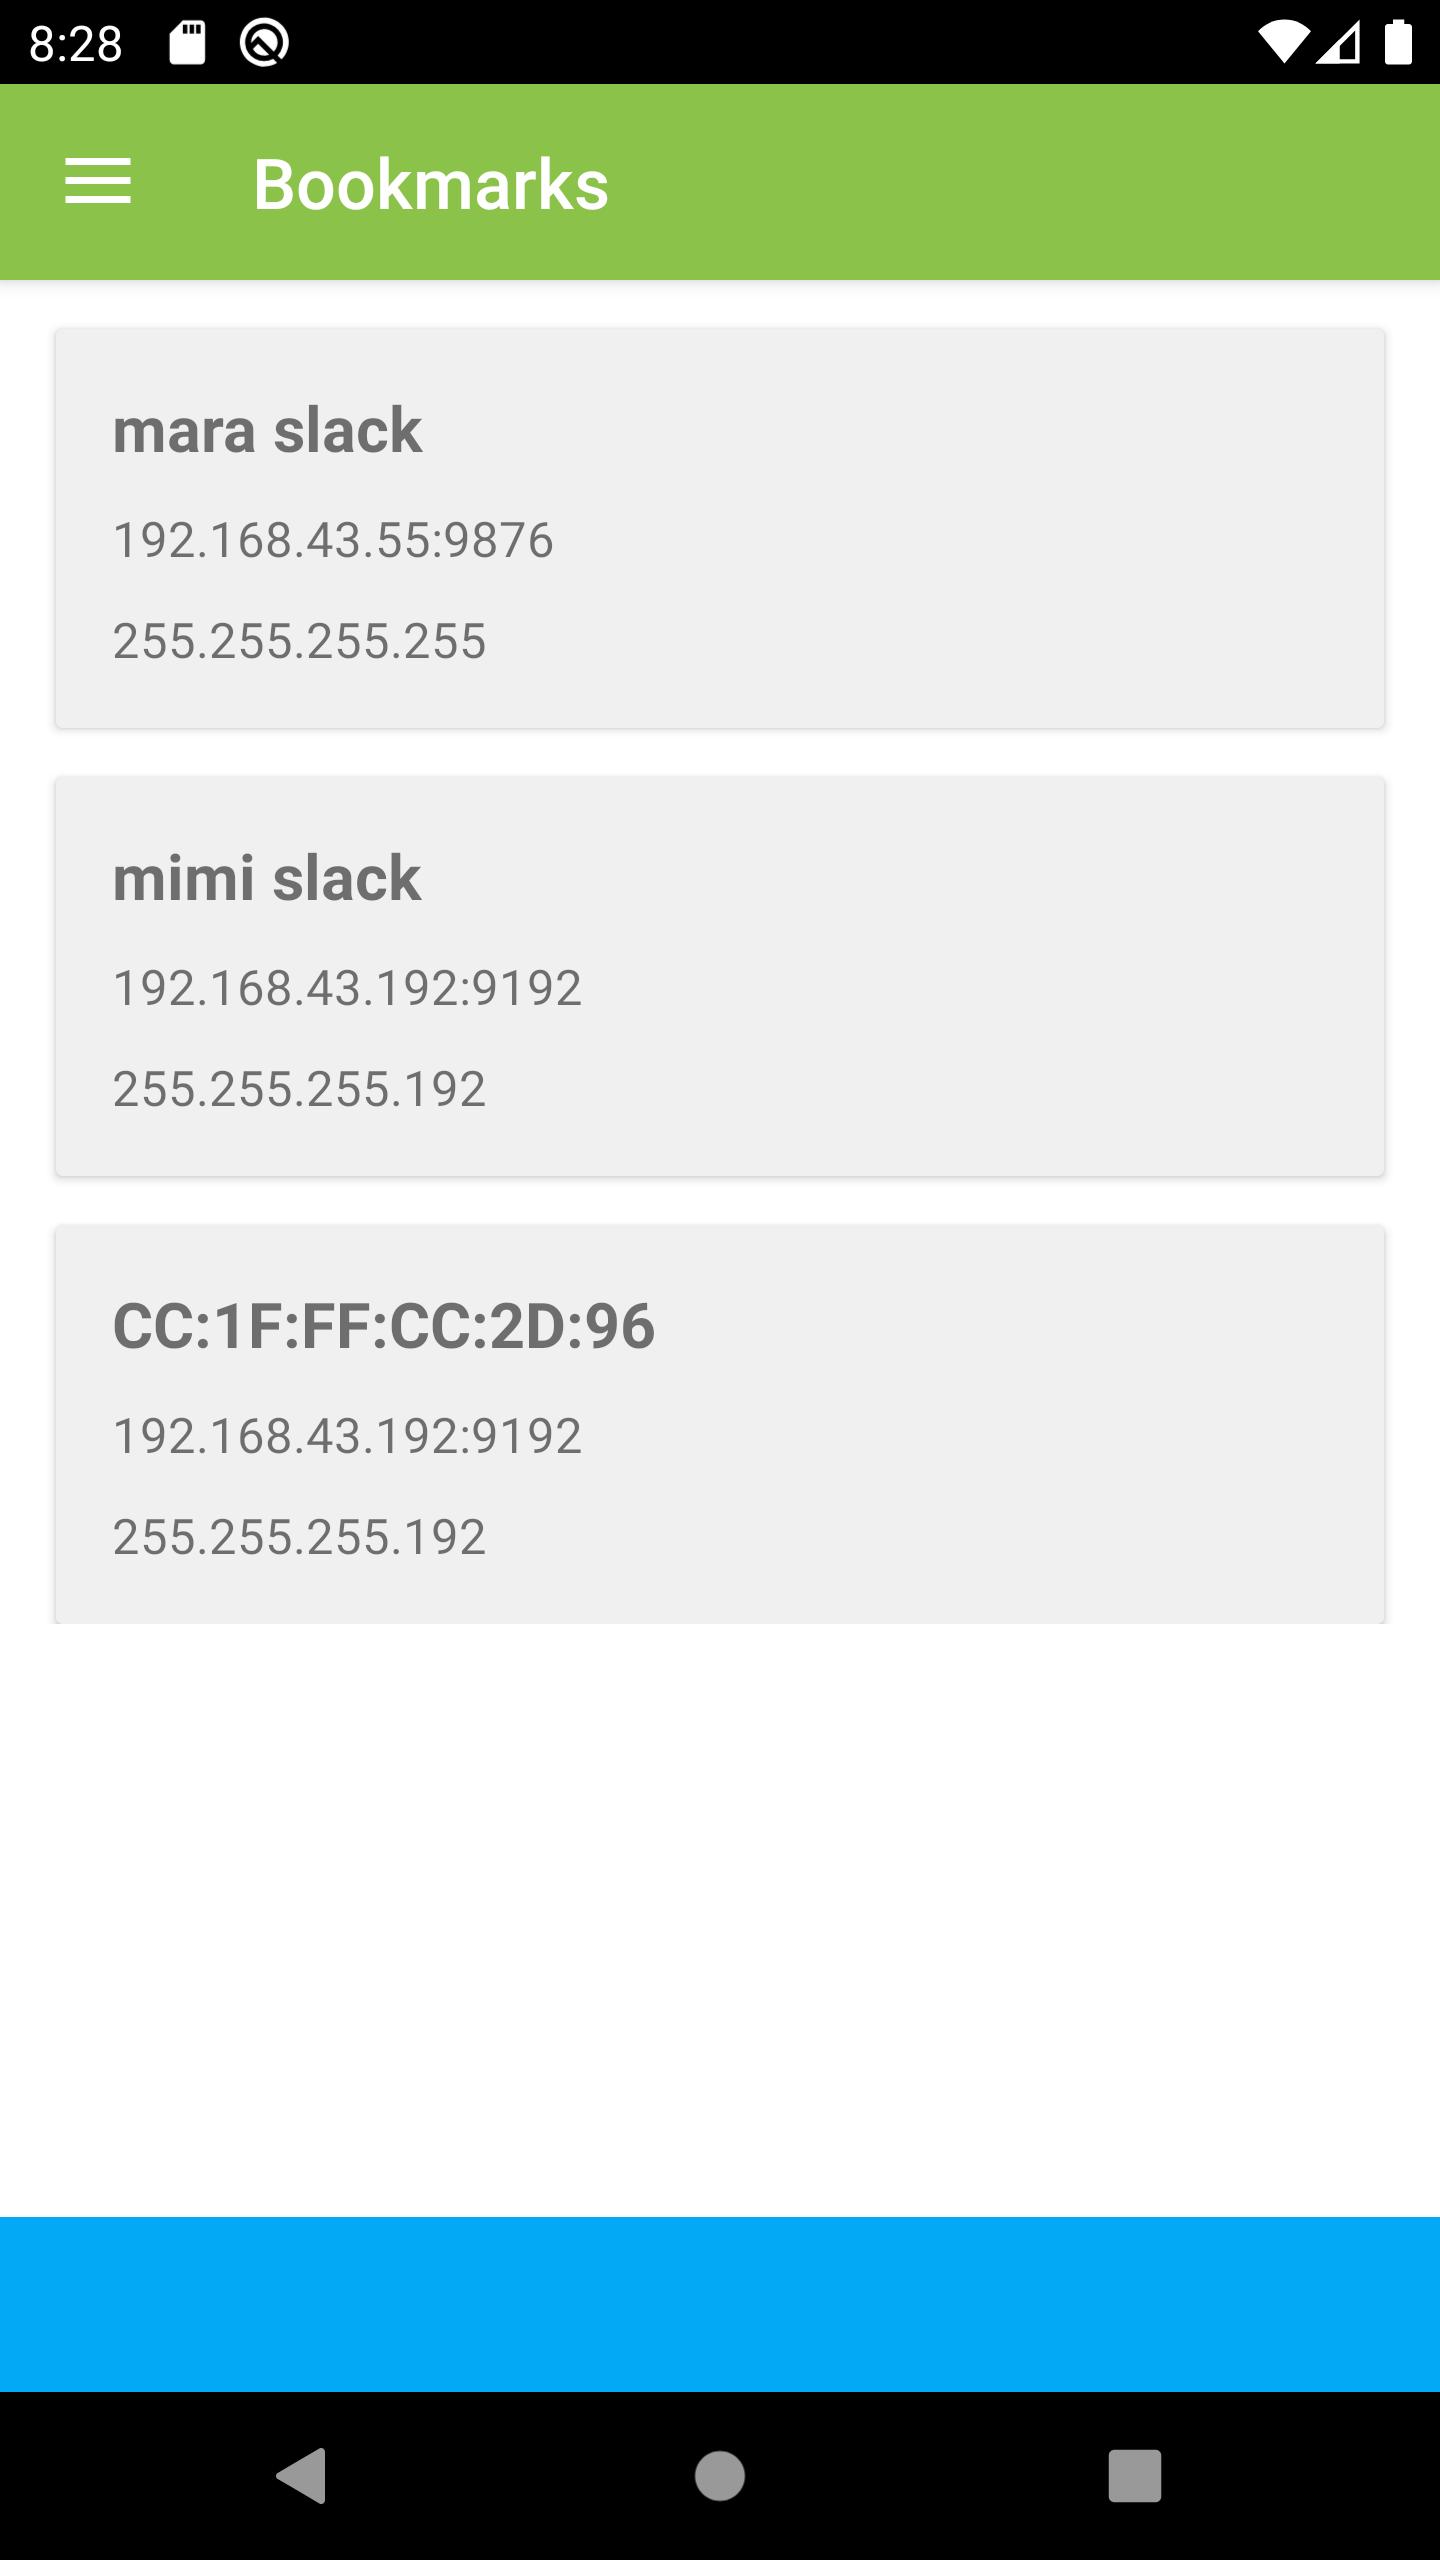Tap the mimi slack address 192.168.43.192:9192
The height and width of the screenshot is (2560, 1440).
347,989
